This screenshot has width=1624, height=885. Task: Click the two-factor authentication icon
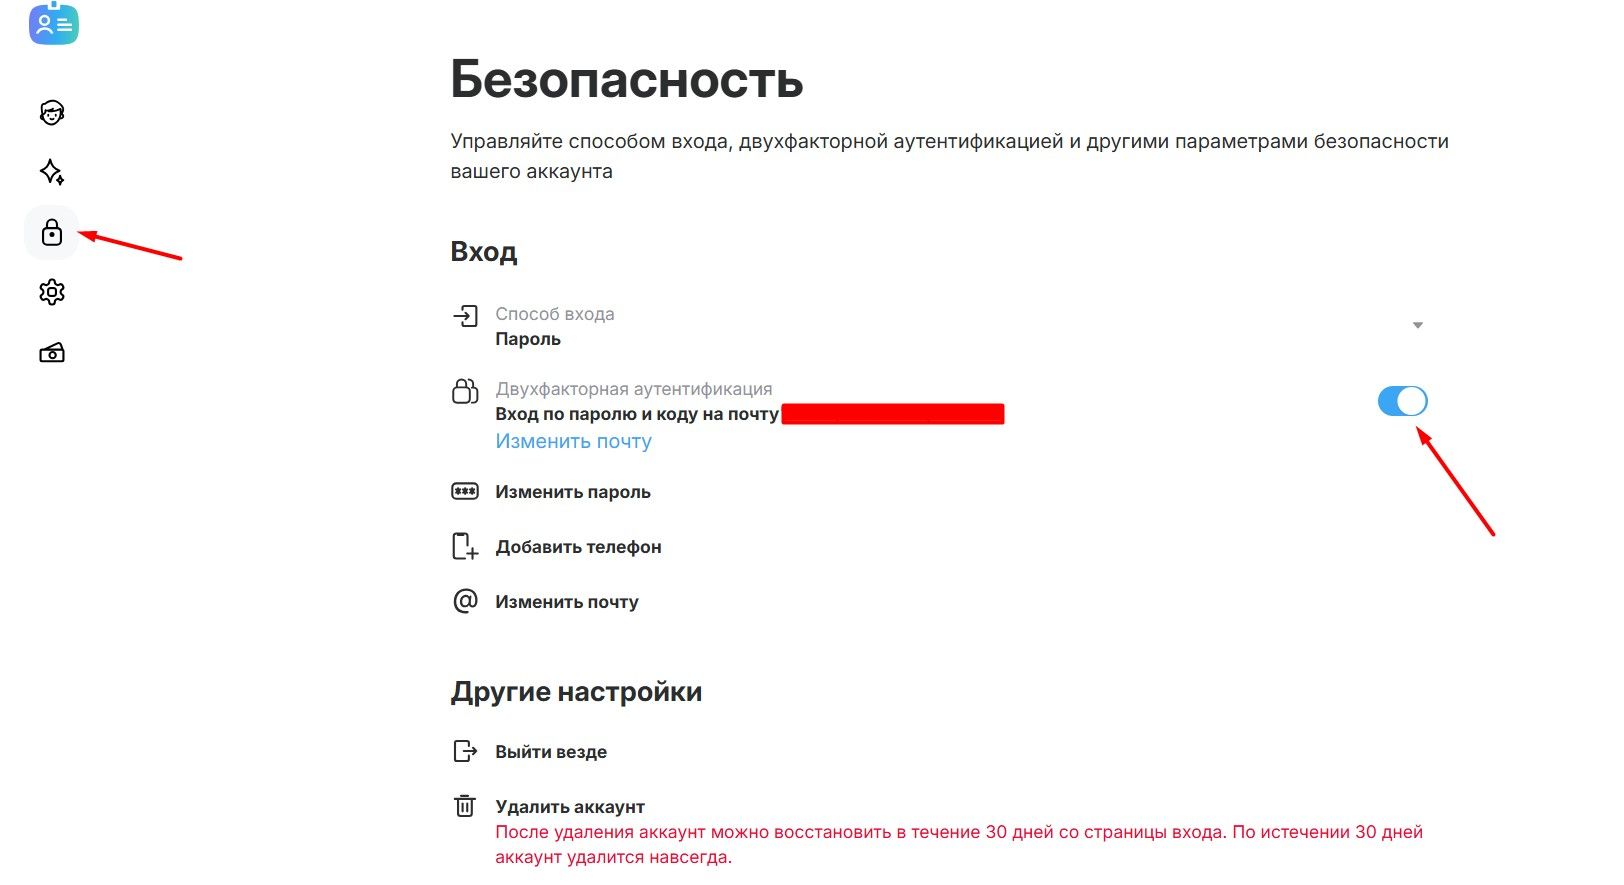[465, 391]
